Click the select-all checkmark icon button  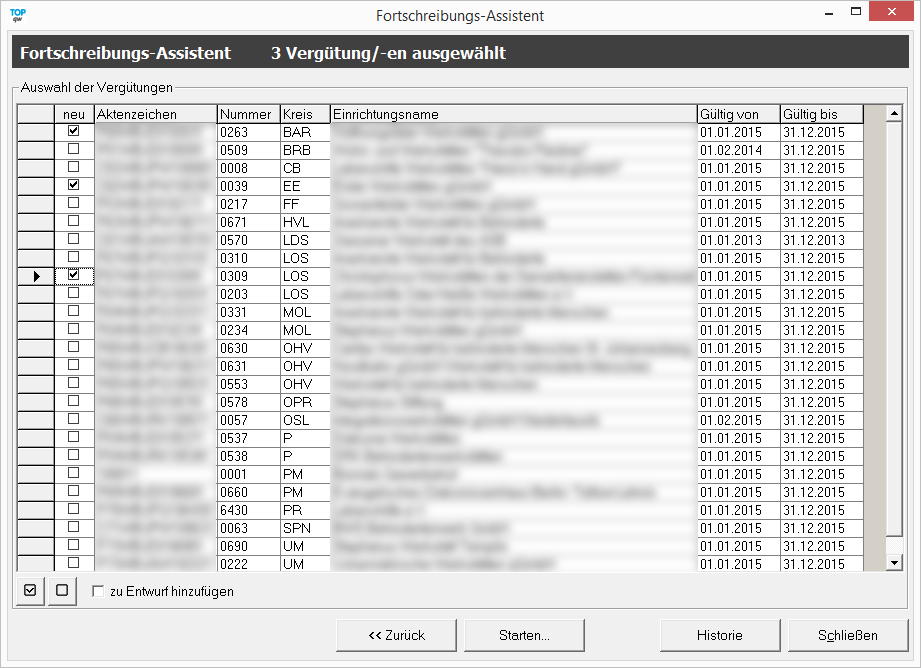coord(29,590)
